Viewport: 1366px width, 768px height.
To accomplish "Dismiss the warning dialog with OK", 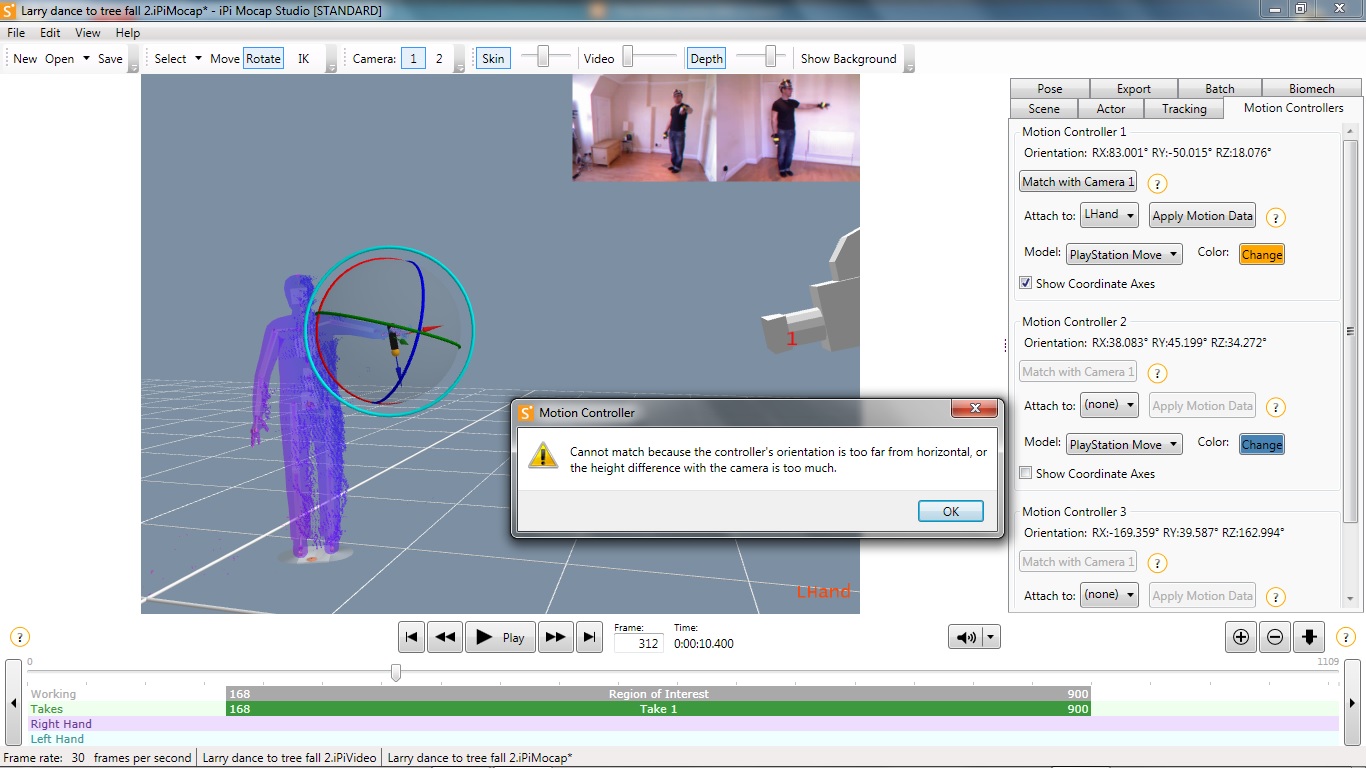I will (x=951, y=511).
